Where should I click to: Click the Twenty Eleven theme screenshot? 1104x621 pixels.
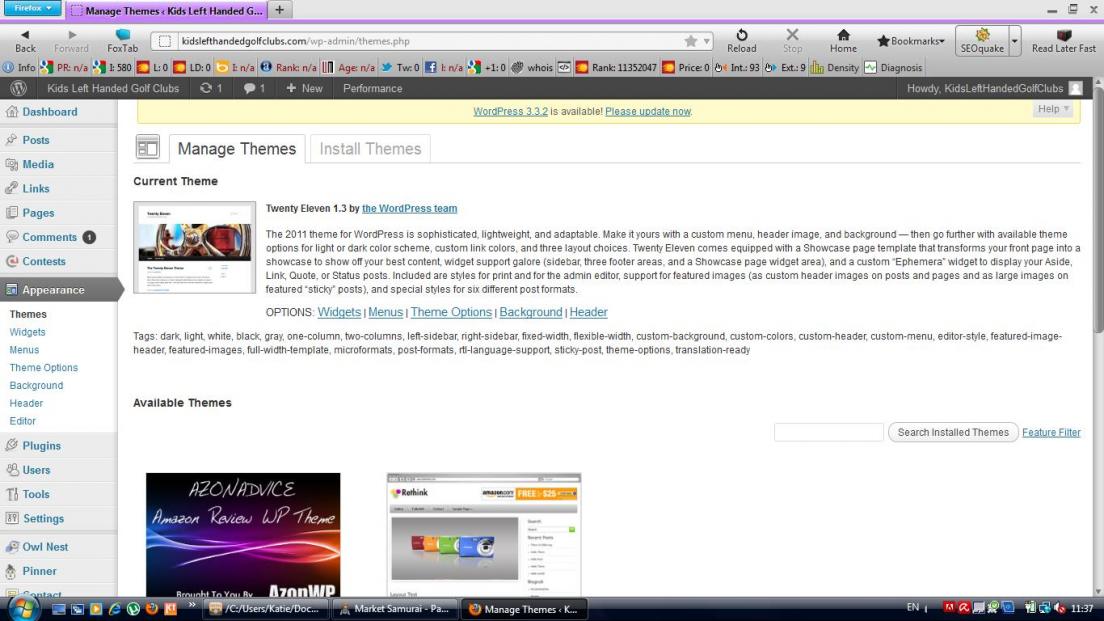[194, 247]
